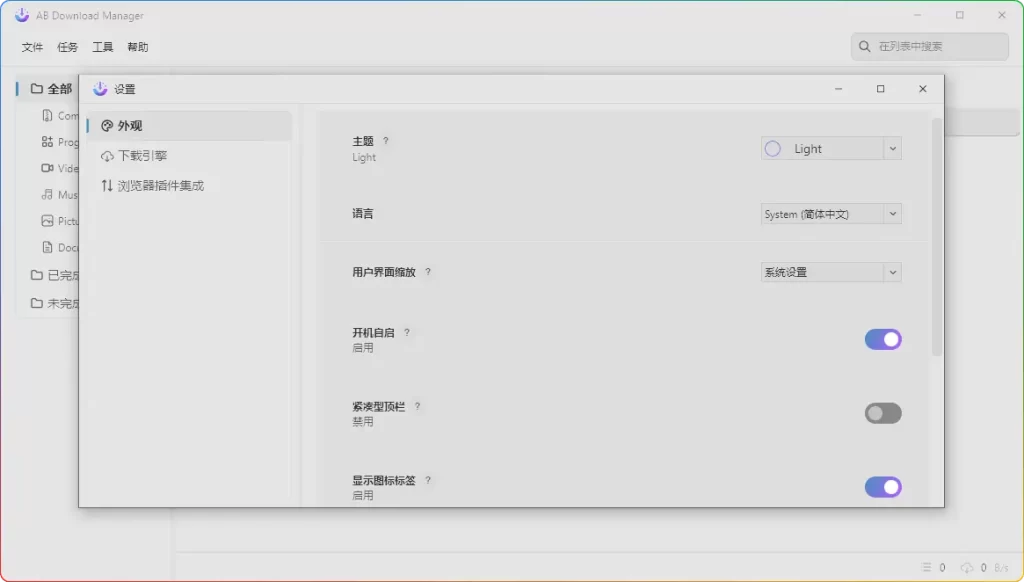
Task: Open the 任务 menu in main window
Action: pyautogui.click(x=67, y=47)
